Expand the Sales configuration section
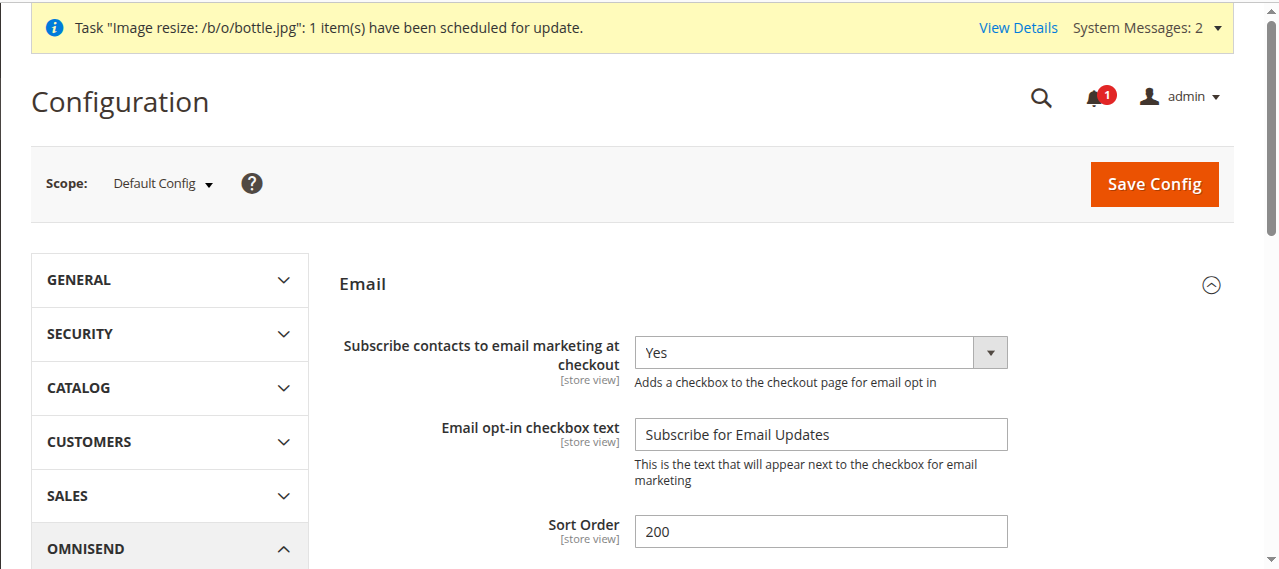Image resolution: width=1279 pixels, height=569 pixels. click(x=170, y=497)
